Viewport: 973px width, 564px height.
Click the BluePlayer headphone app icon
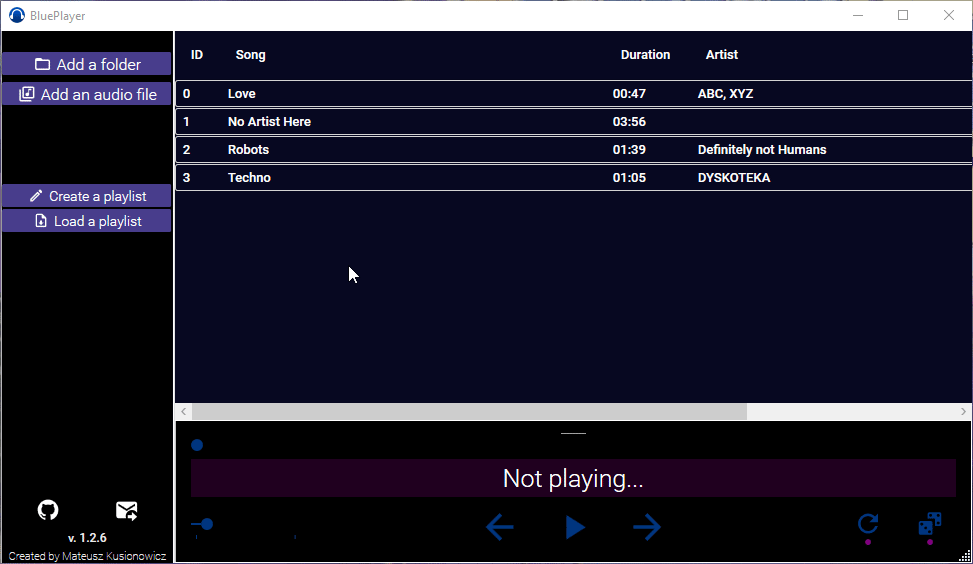(17, 16)
